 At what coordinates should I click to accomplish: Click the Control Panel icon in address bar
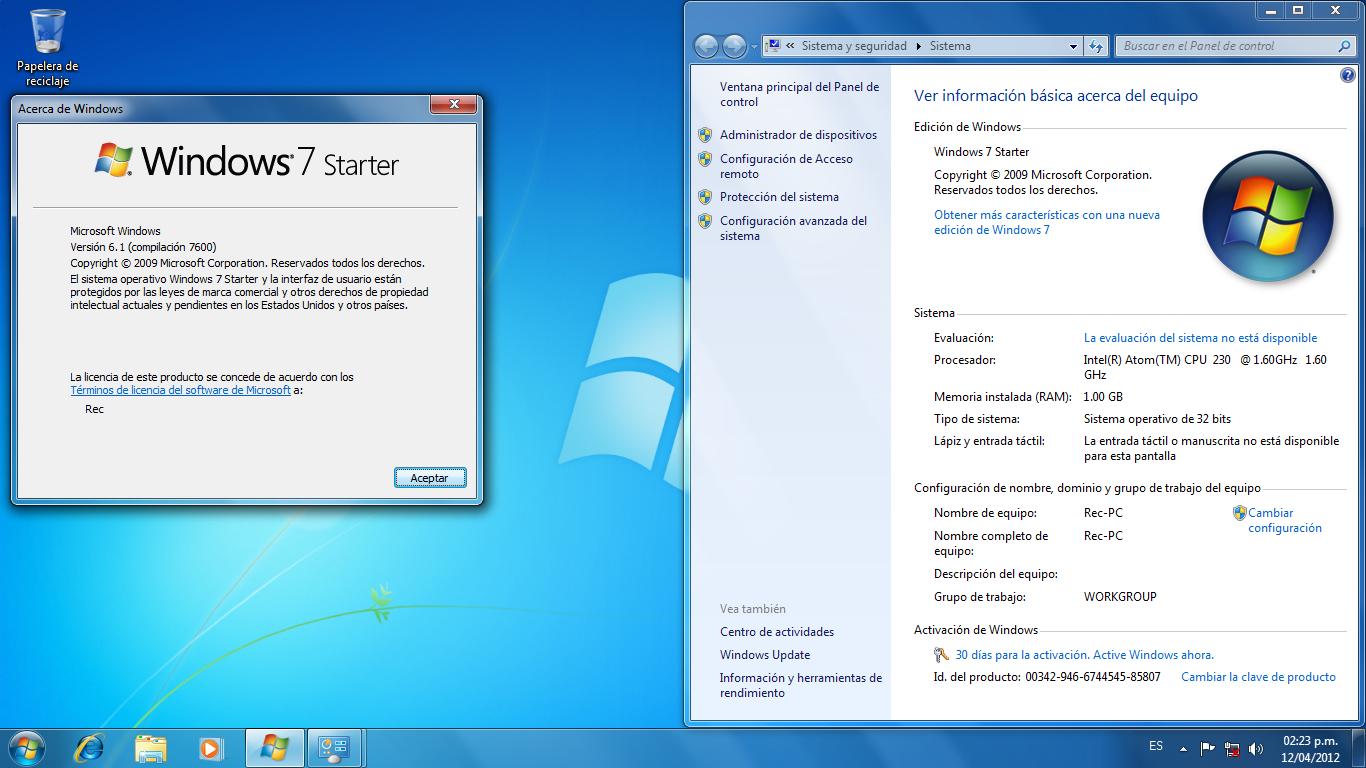(773, 46)
